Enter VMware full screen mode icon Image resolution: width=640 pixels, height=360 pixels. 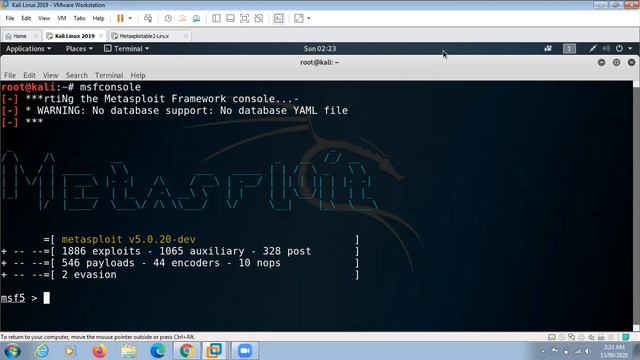pos(244,18)
